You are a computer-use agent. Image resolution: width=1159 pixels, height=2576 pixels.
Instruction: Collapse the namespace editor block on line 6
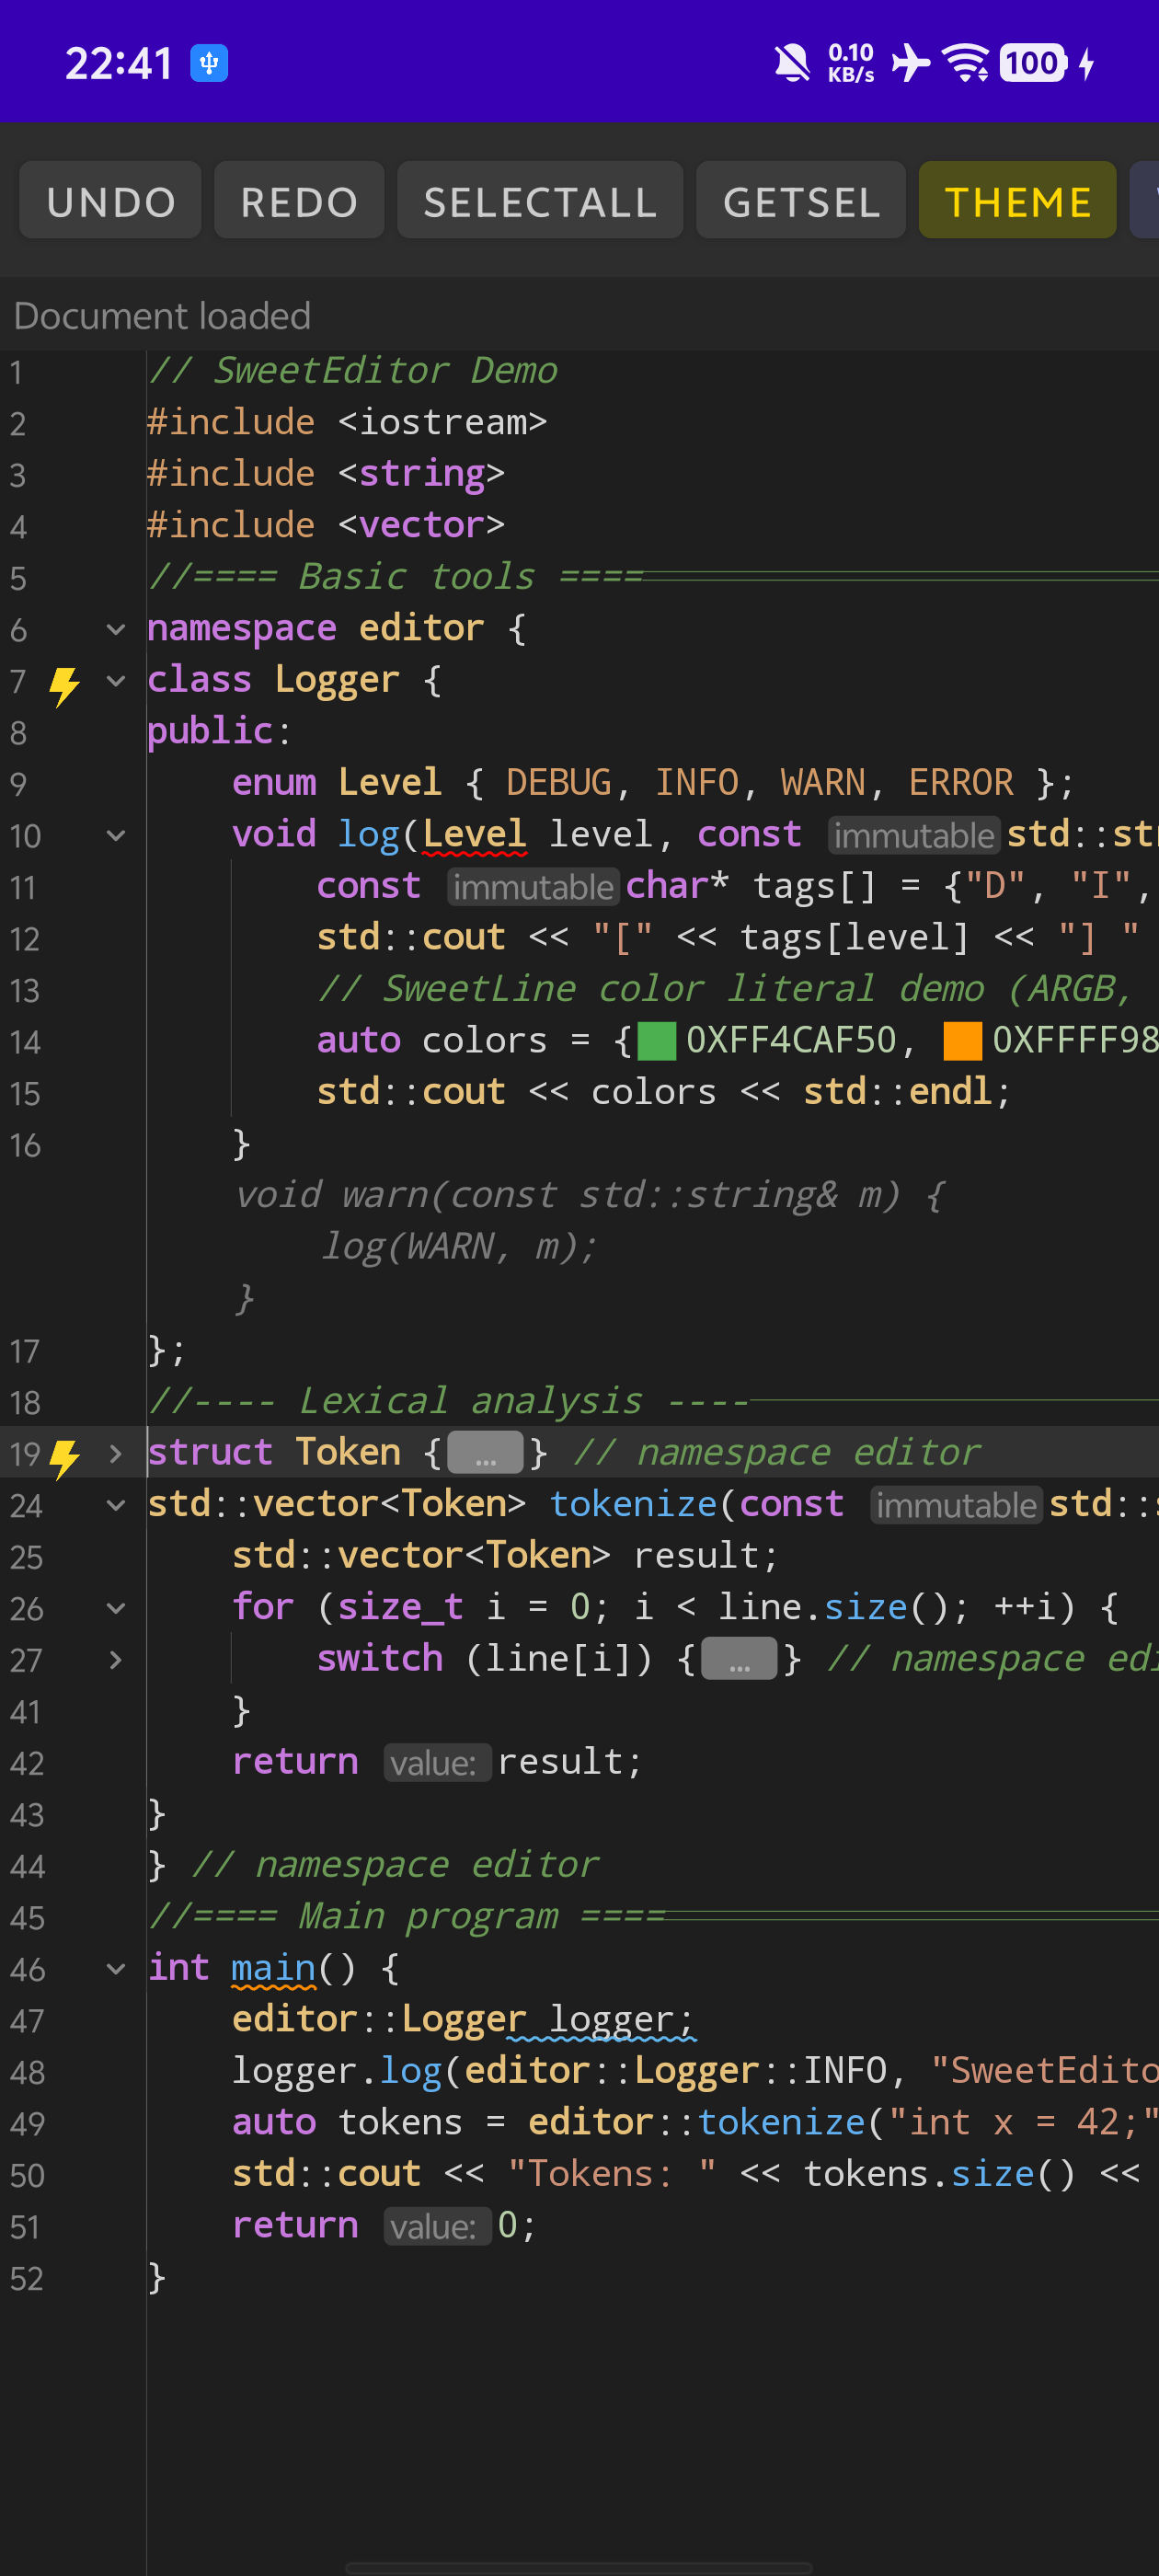tap(116, 630)
